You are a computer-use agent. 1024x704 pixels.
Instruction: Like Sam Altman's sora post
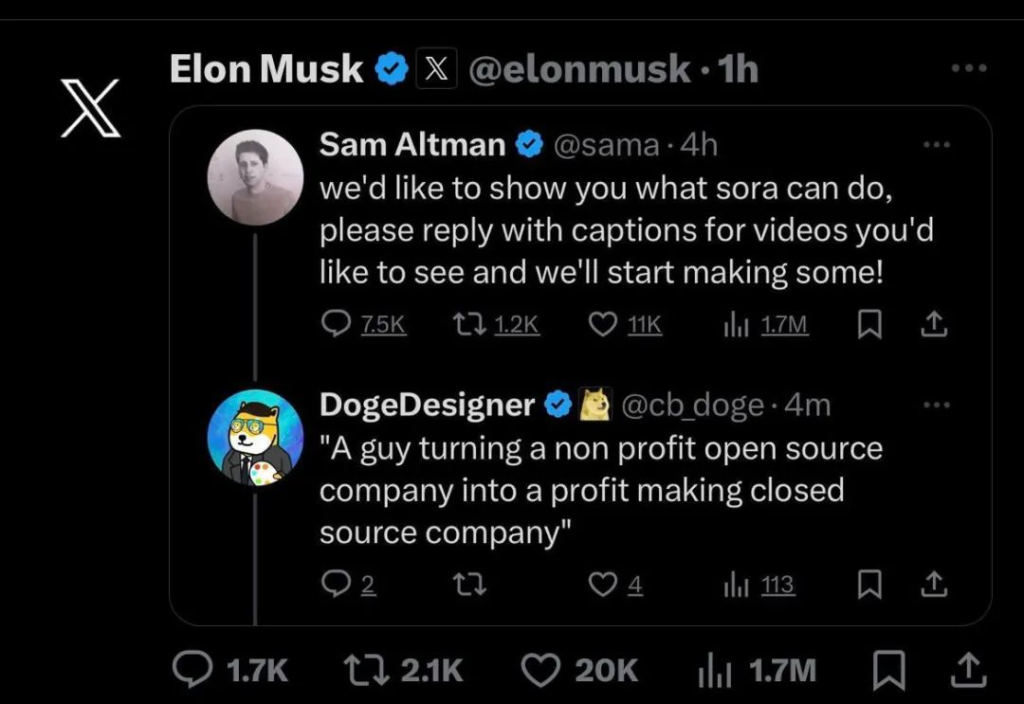pos(603,325)
